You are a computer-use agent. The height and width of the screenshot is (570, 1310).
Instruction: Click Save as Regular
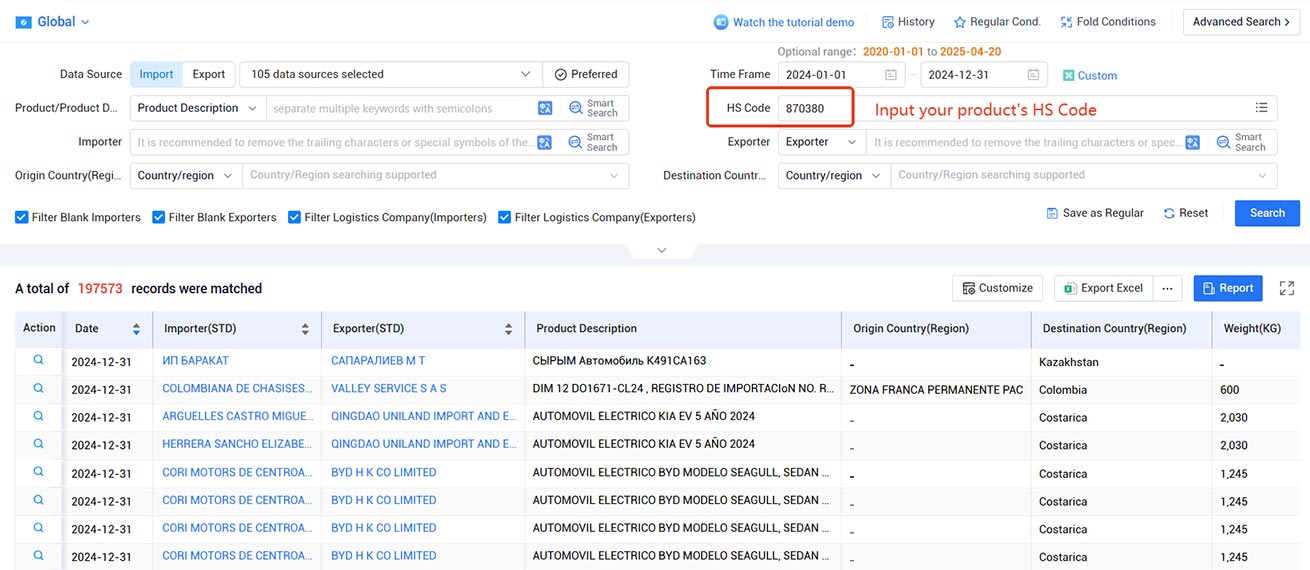click(1095, 213)
